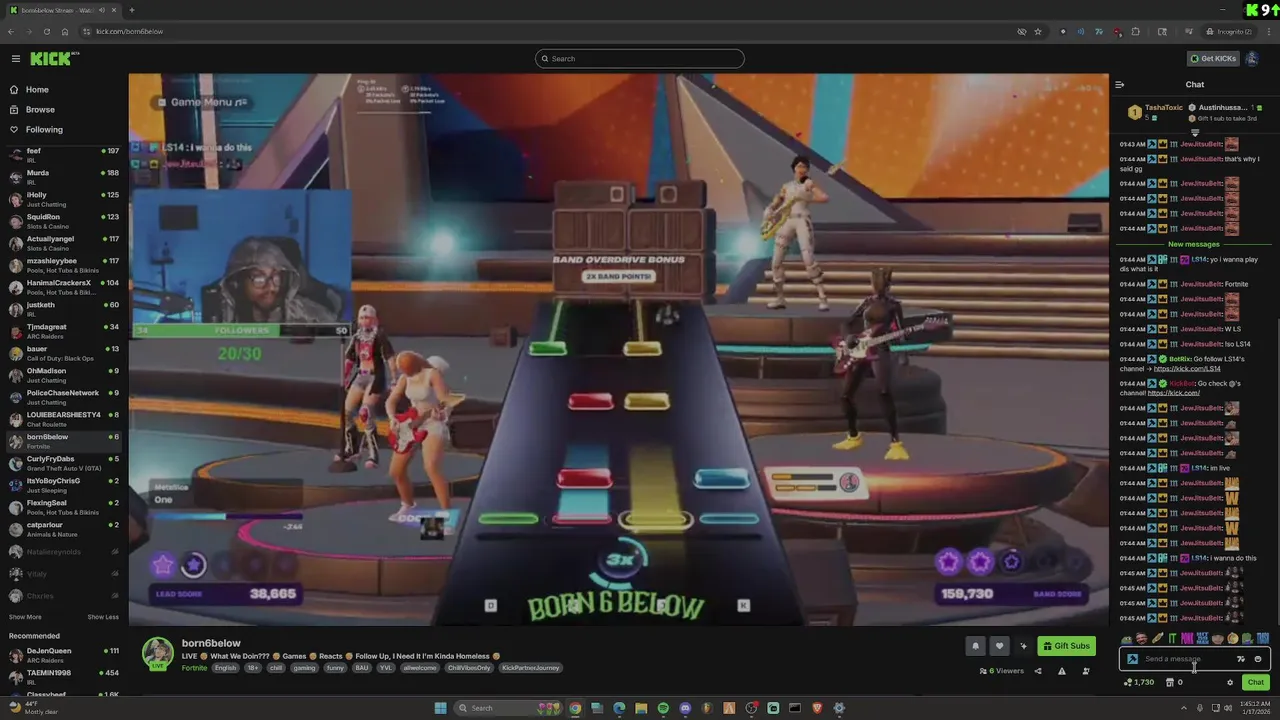Open the HanimalCrackersX channel
The height and width of the screenshot is (720, 1280).
pyautogui.click(x=64, y=287)
